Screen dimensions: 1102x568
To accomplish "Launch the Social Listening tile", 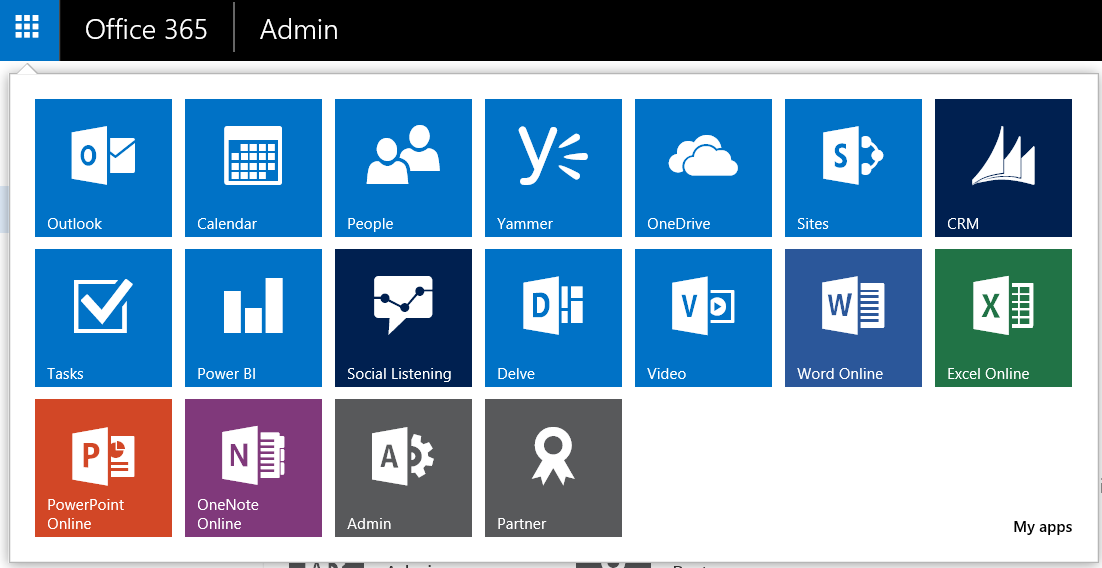I will [x=403, y=317].
